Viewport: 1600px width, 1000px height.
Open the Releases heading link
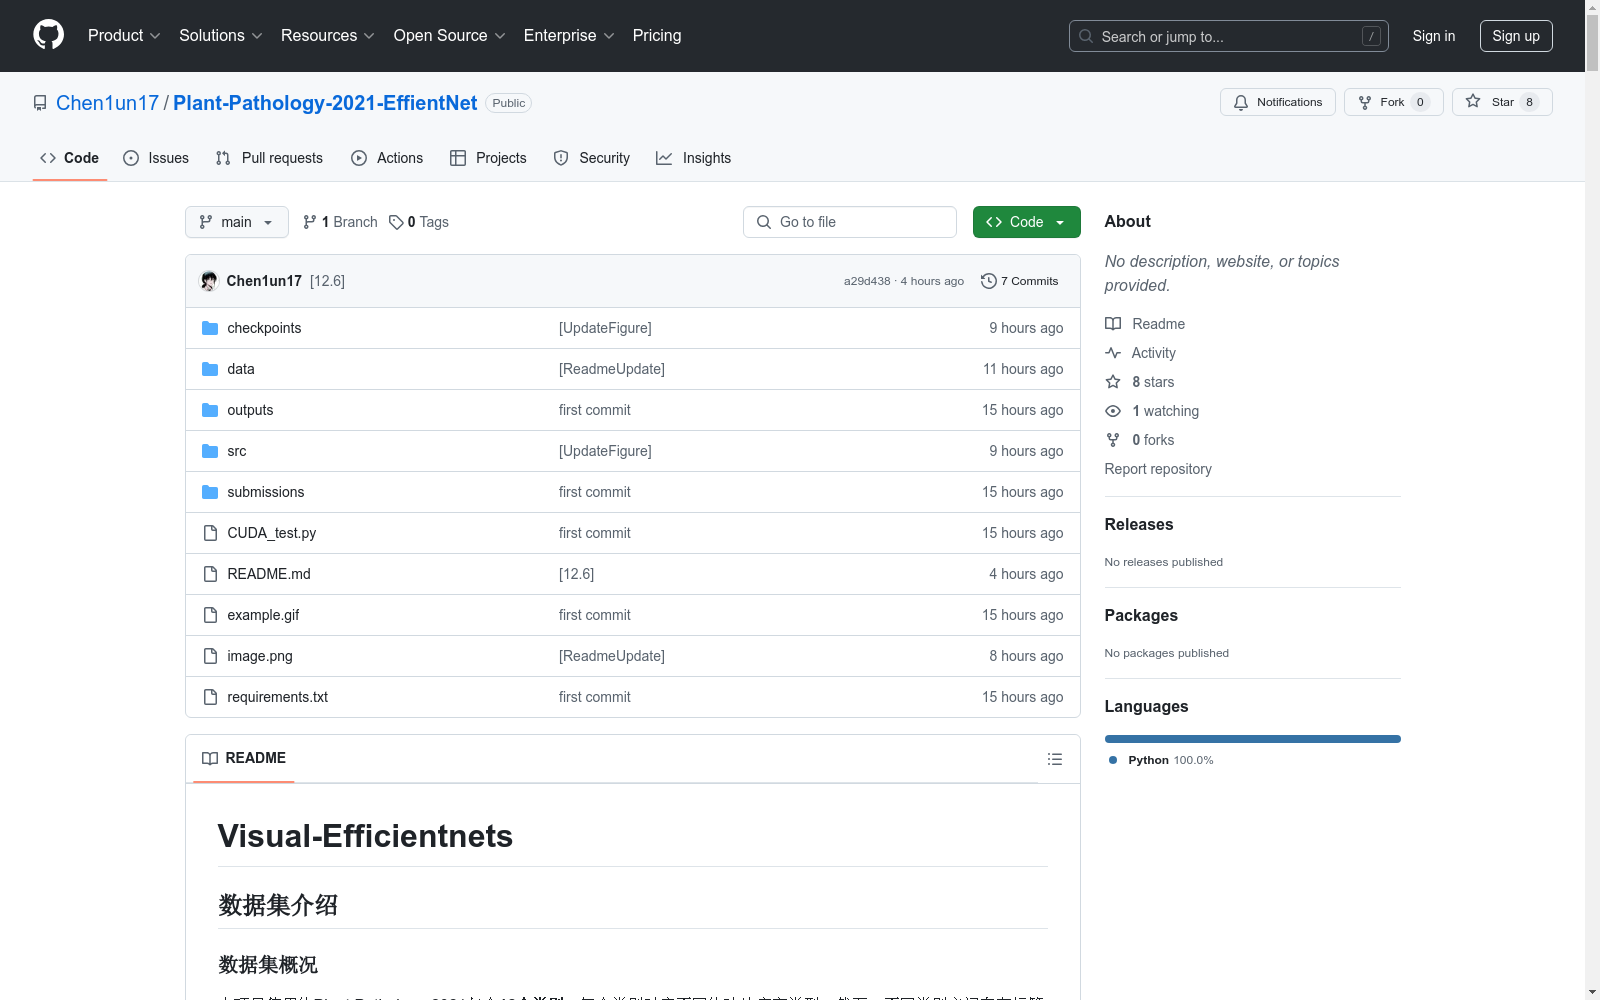(1139, 524)
